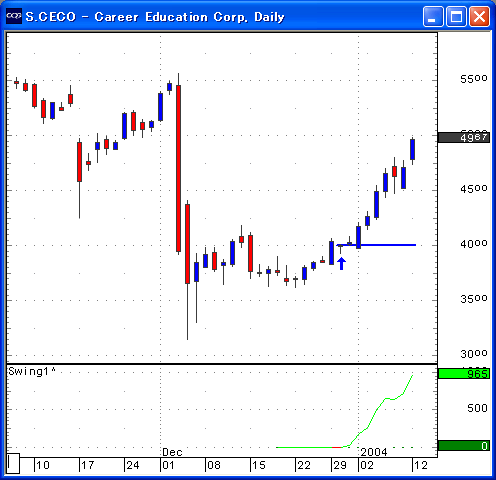Click the CQG icon in title bar
This screenshot has height=480, width=496.
click(14, 16)
